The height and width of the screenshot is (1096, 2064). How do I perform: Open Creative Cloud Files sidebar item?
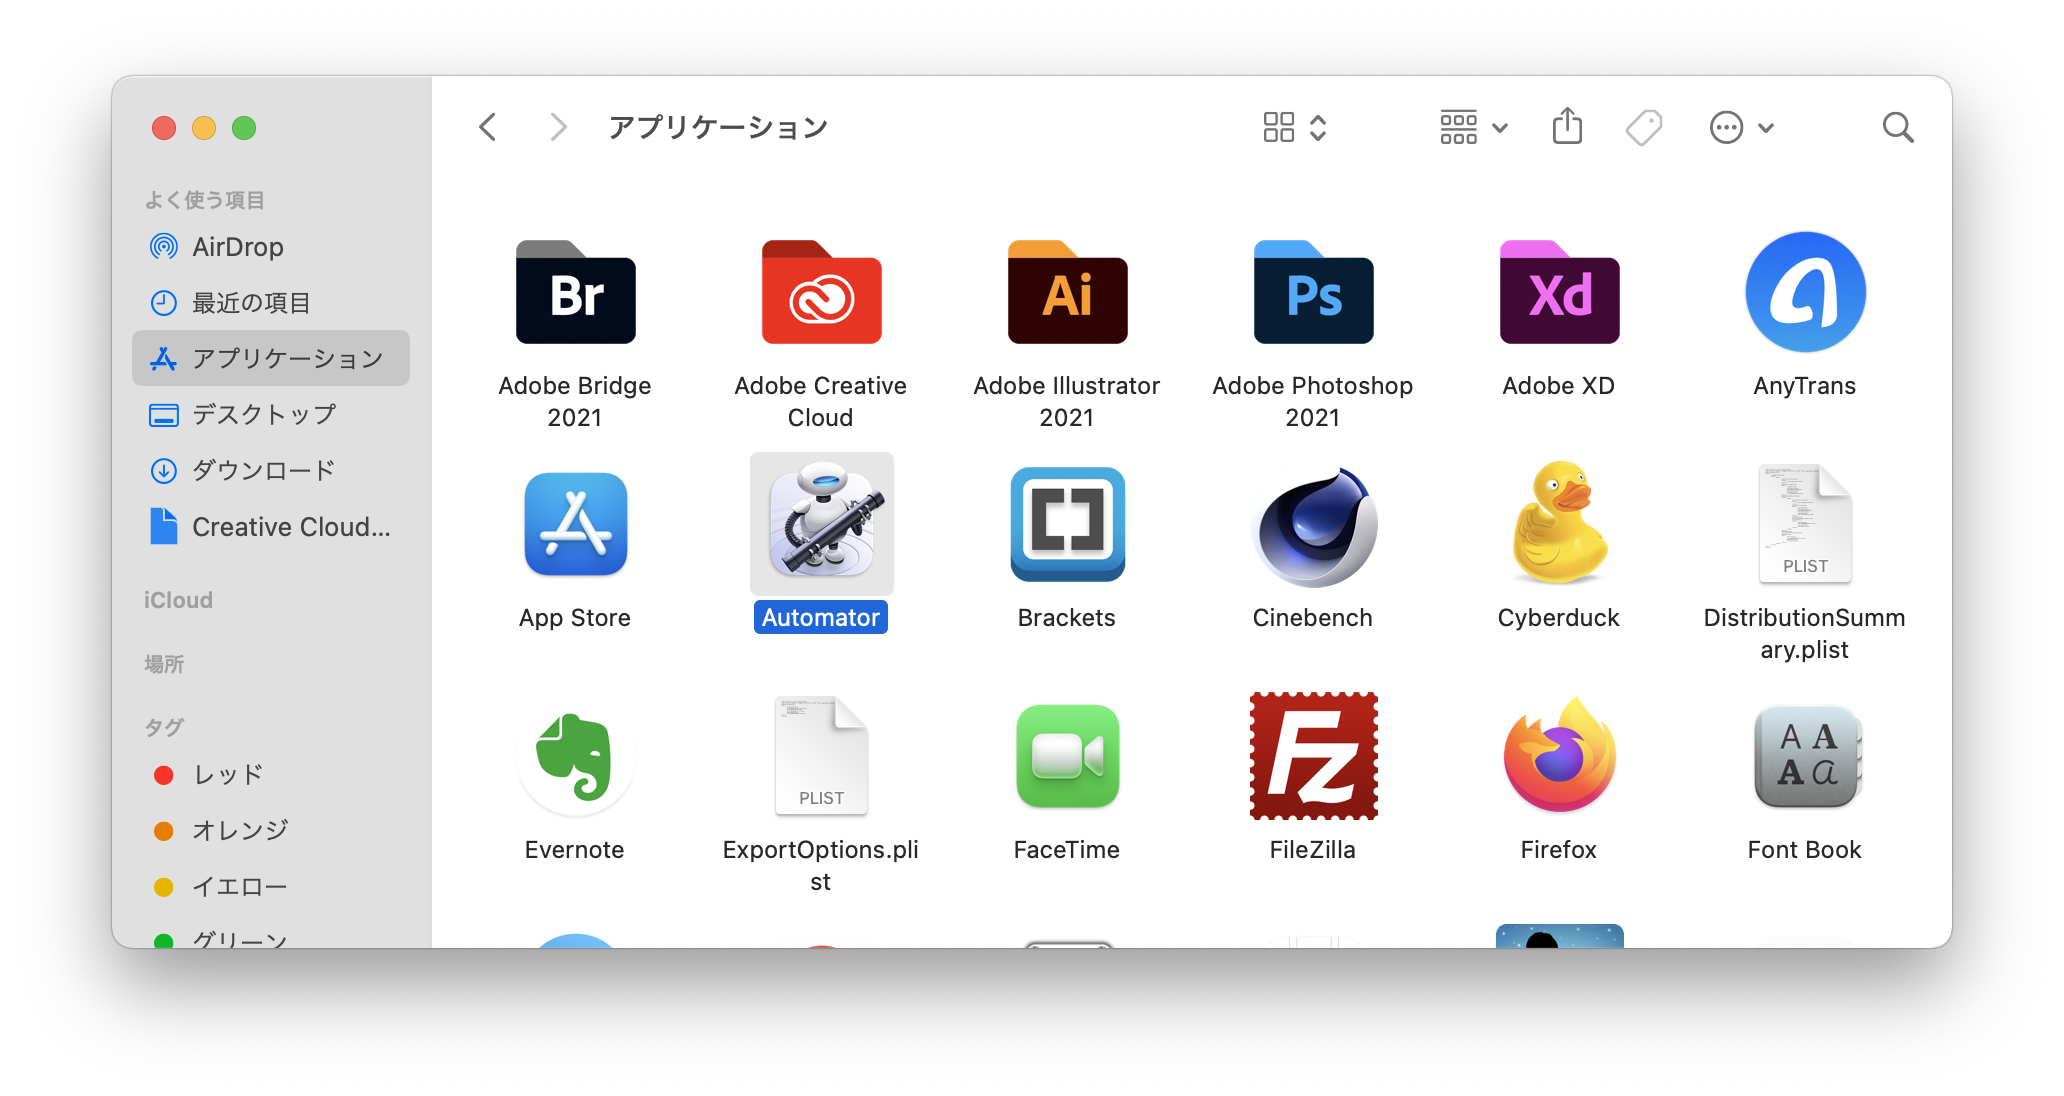tap(271, 527)
